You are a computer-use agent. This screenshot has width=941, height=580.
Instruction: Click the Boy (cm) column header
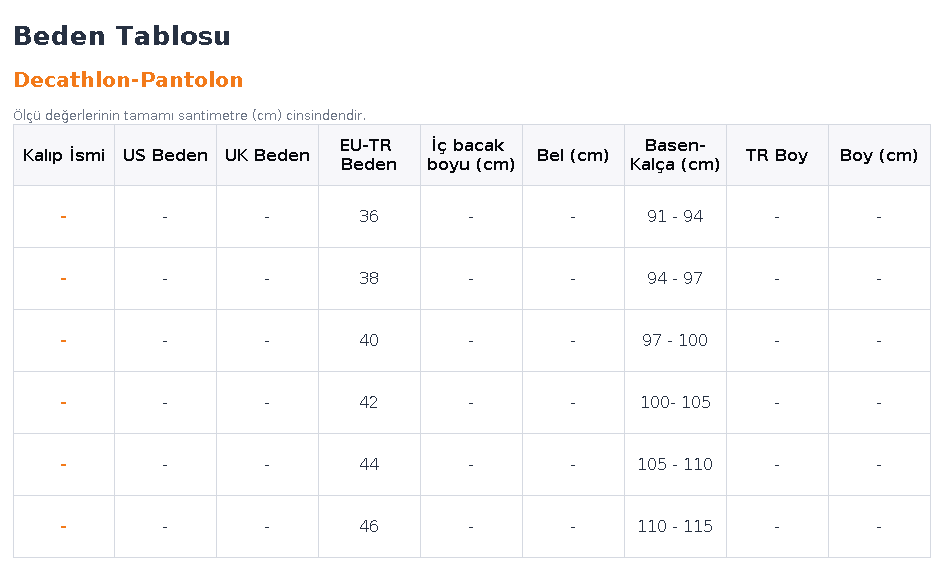pos(879,155)
